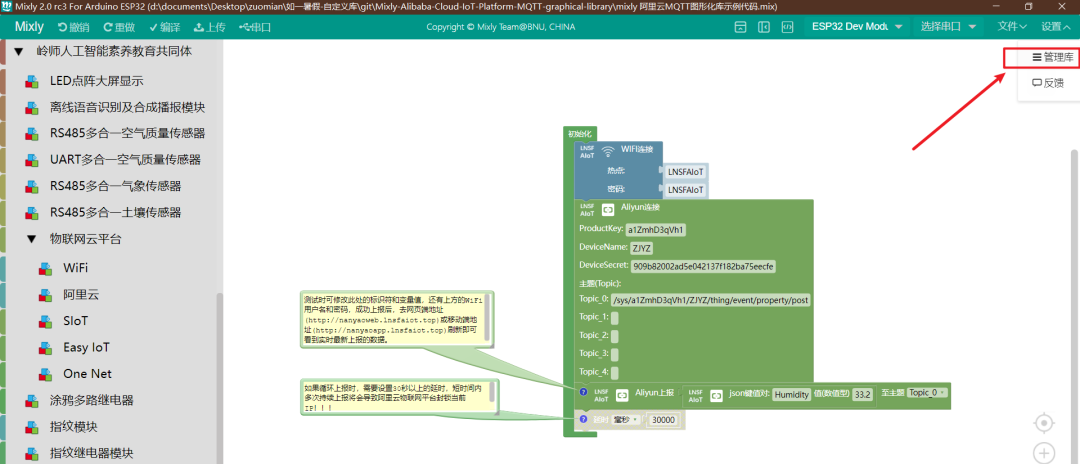Click the empty Topic_2 field
Screen dimensions: 1080x464
(x=614, y=336)
